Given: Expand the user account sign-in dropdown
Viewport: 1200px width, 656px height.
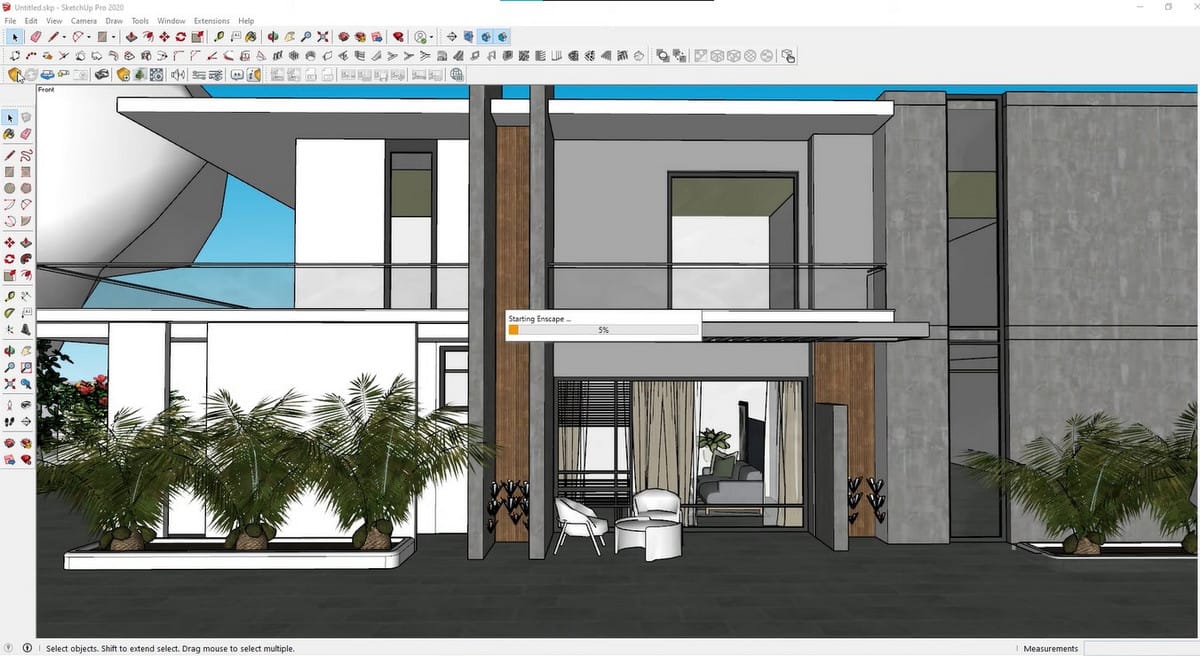Looking at the screenshot, I should point(433,37).
